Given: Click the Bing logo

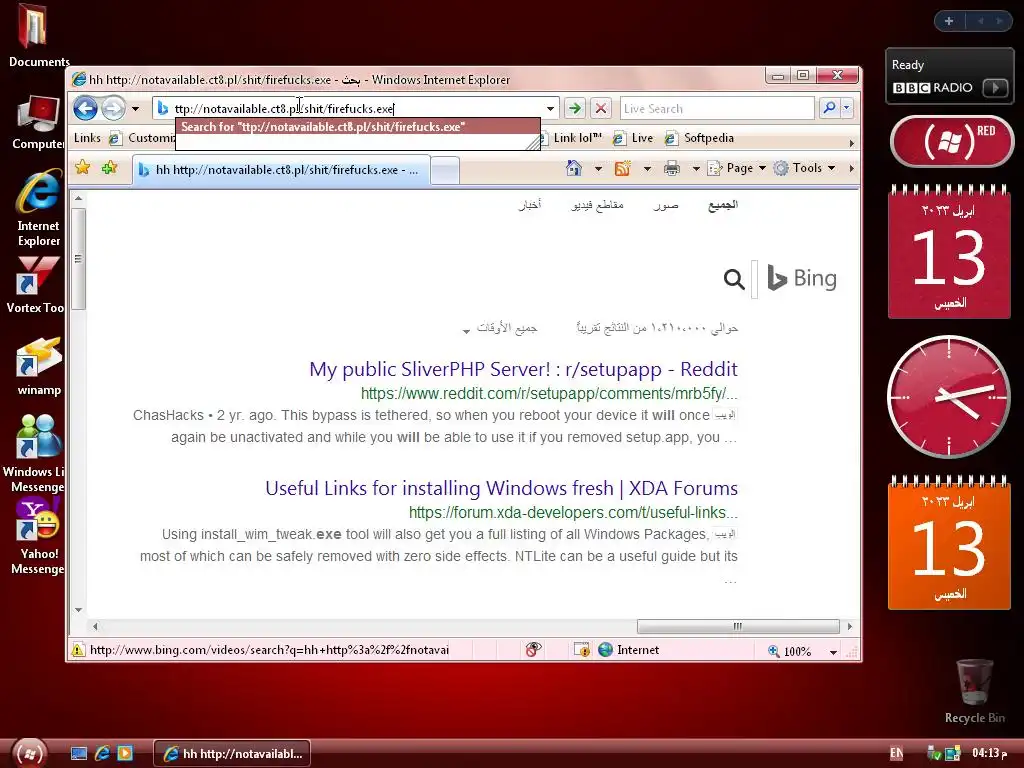Looking at the screenshot, I should tap(801, 279).
